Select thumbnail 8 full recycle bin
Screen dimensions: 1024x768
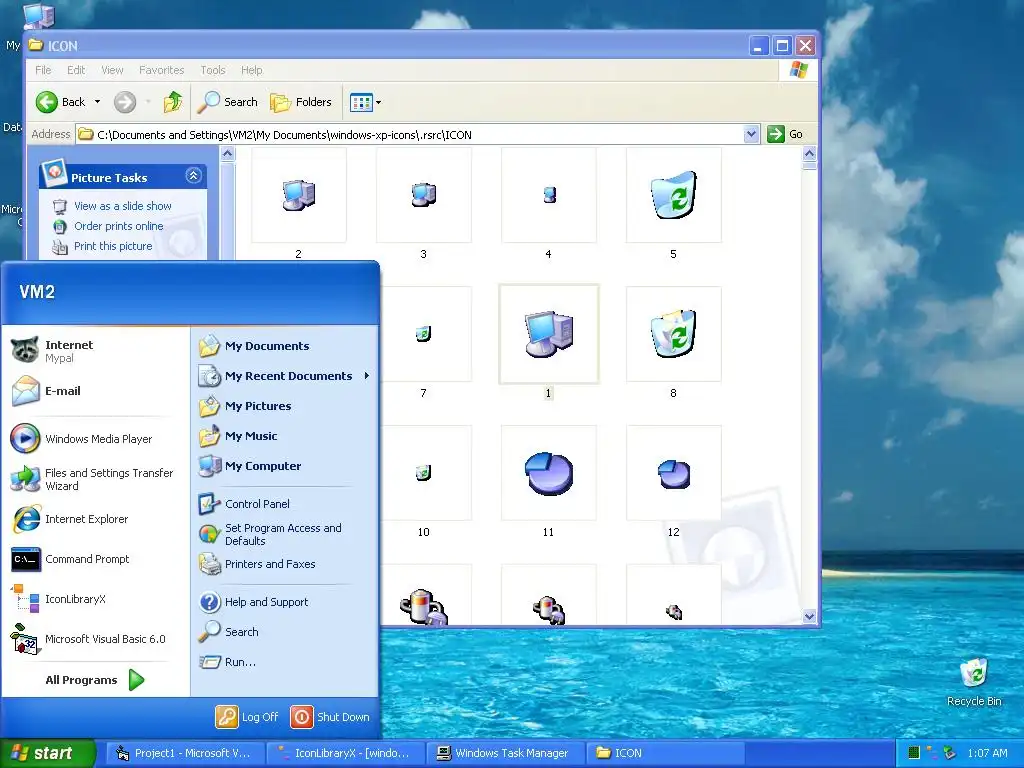pos(673,334)
